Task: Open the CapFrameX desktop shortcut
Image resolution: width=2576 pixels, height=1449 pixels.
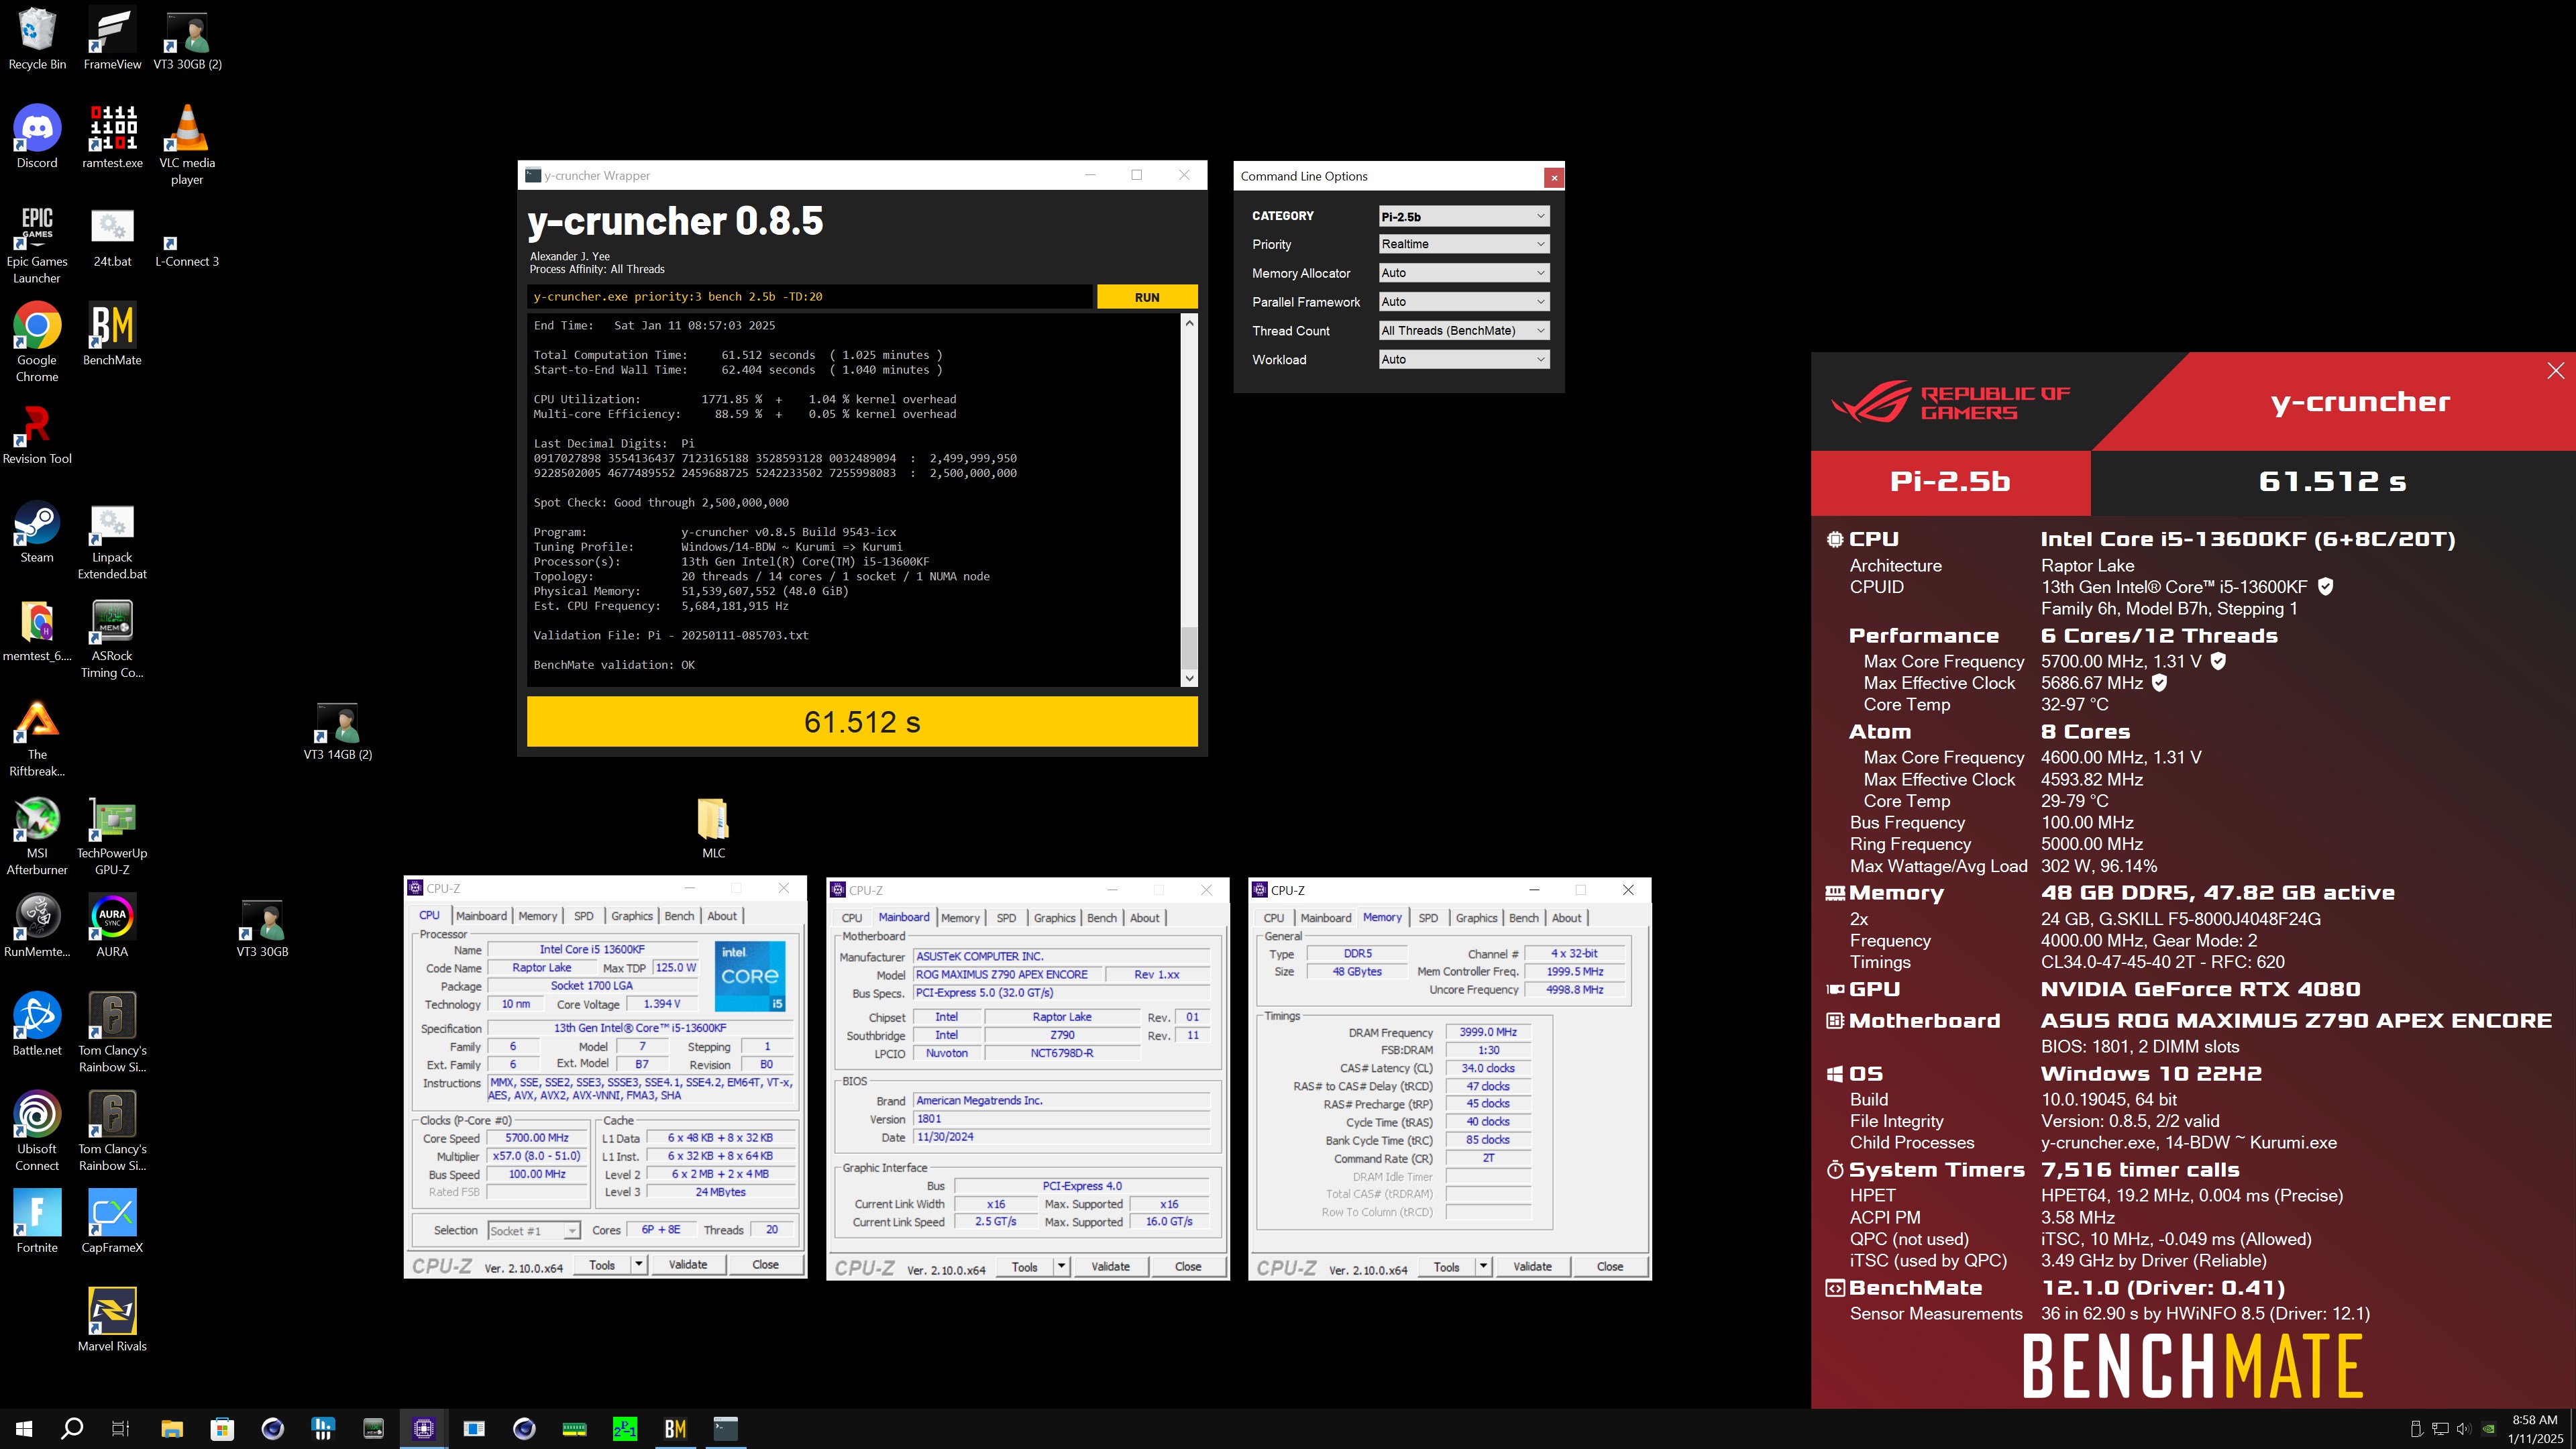Action: pyautogui.click(x=112, y=1222)
